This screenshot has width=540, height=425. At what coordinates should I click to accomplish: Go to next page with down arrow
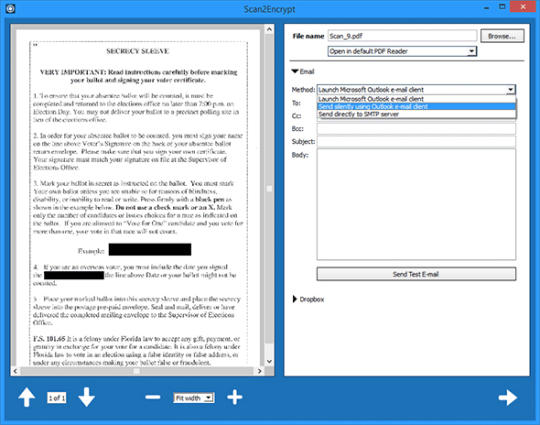point(86,397)
